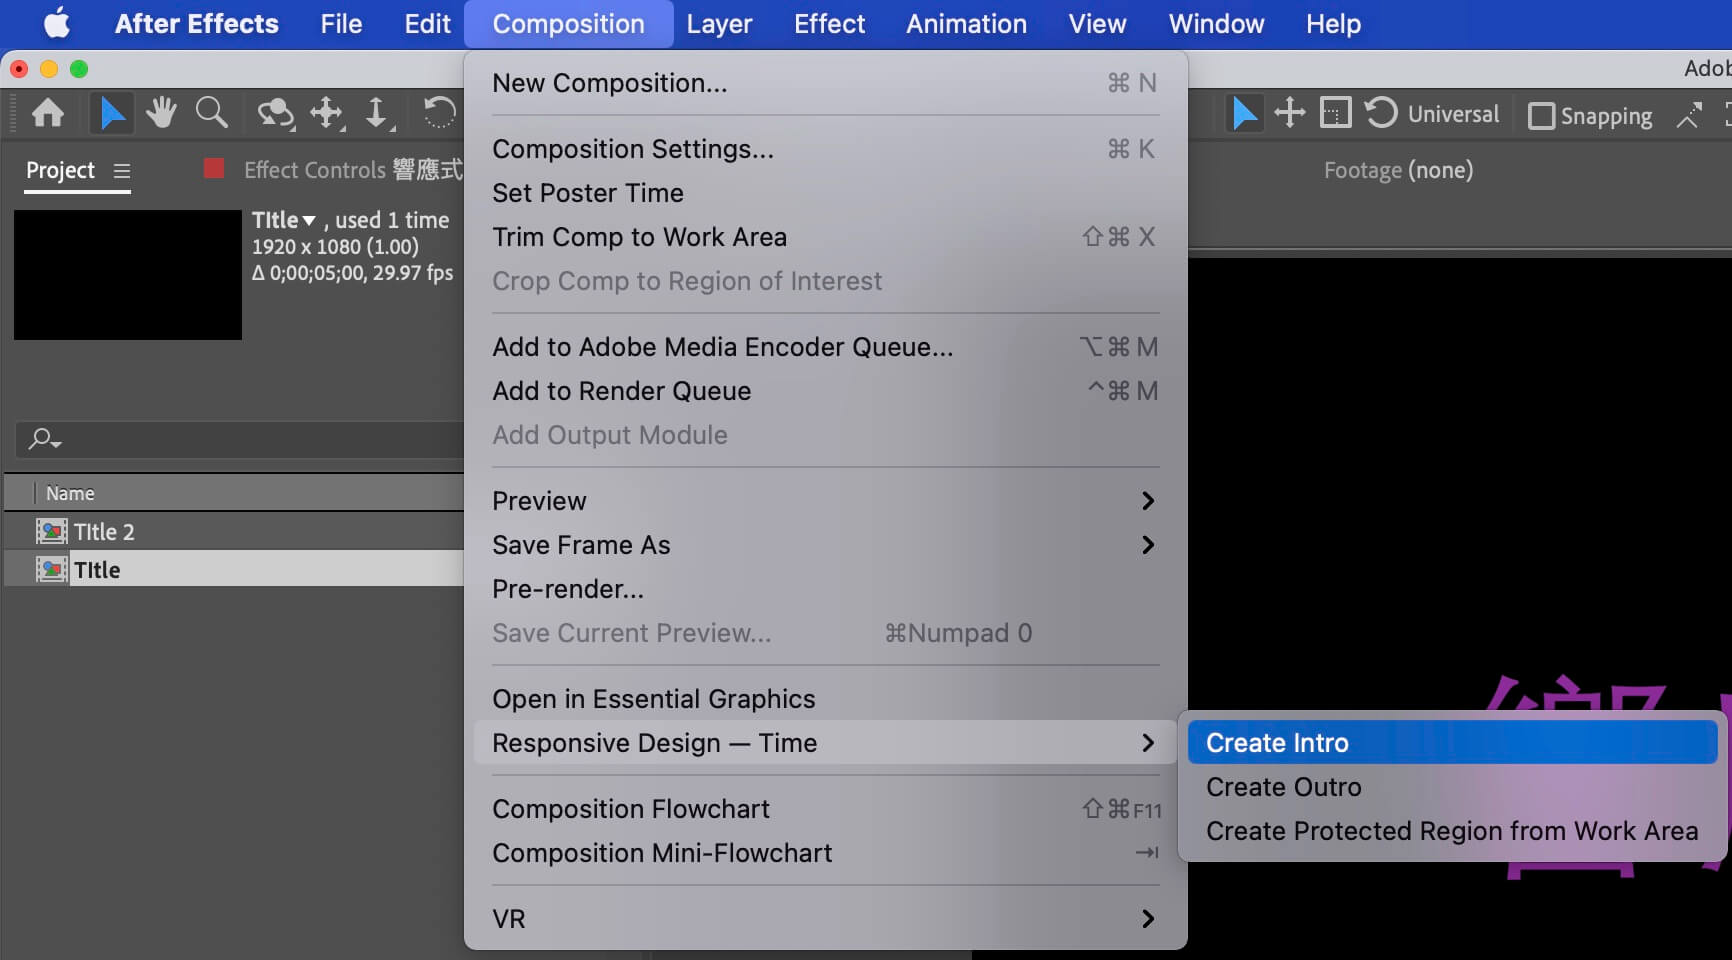Click snapping options icon after Snapping

[x=1689, y=115]
